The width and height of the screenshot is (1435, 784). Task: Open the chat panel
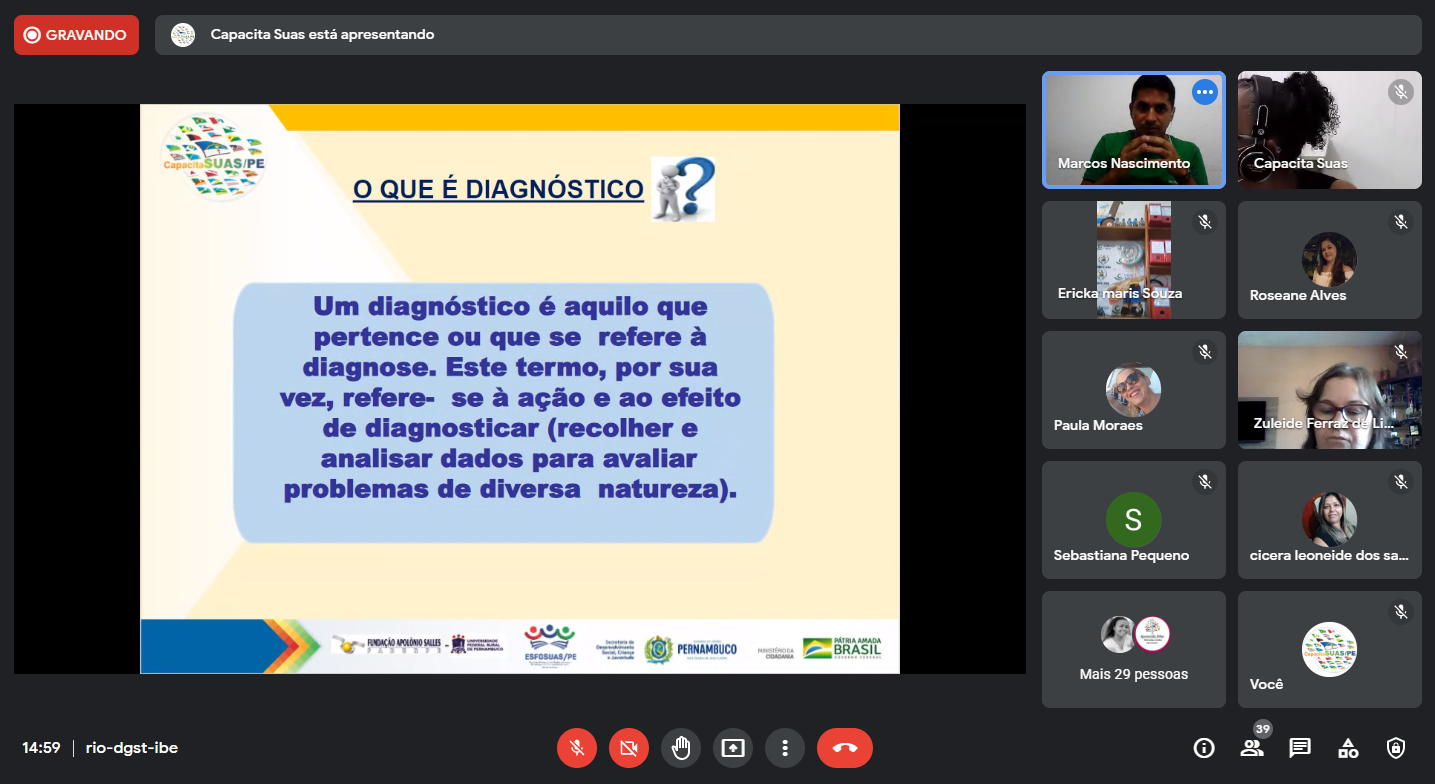[x=1300, y=747]
